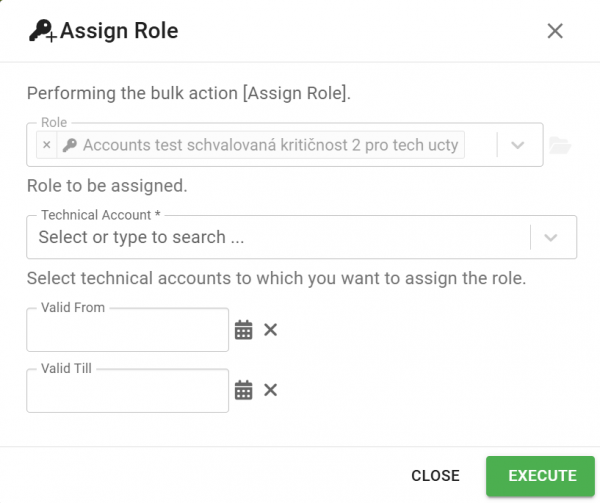Select the Accounts test schvalovaná role chip text
The width and height of the screenshot is (600, 503).
[x=271, y=145]
